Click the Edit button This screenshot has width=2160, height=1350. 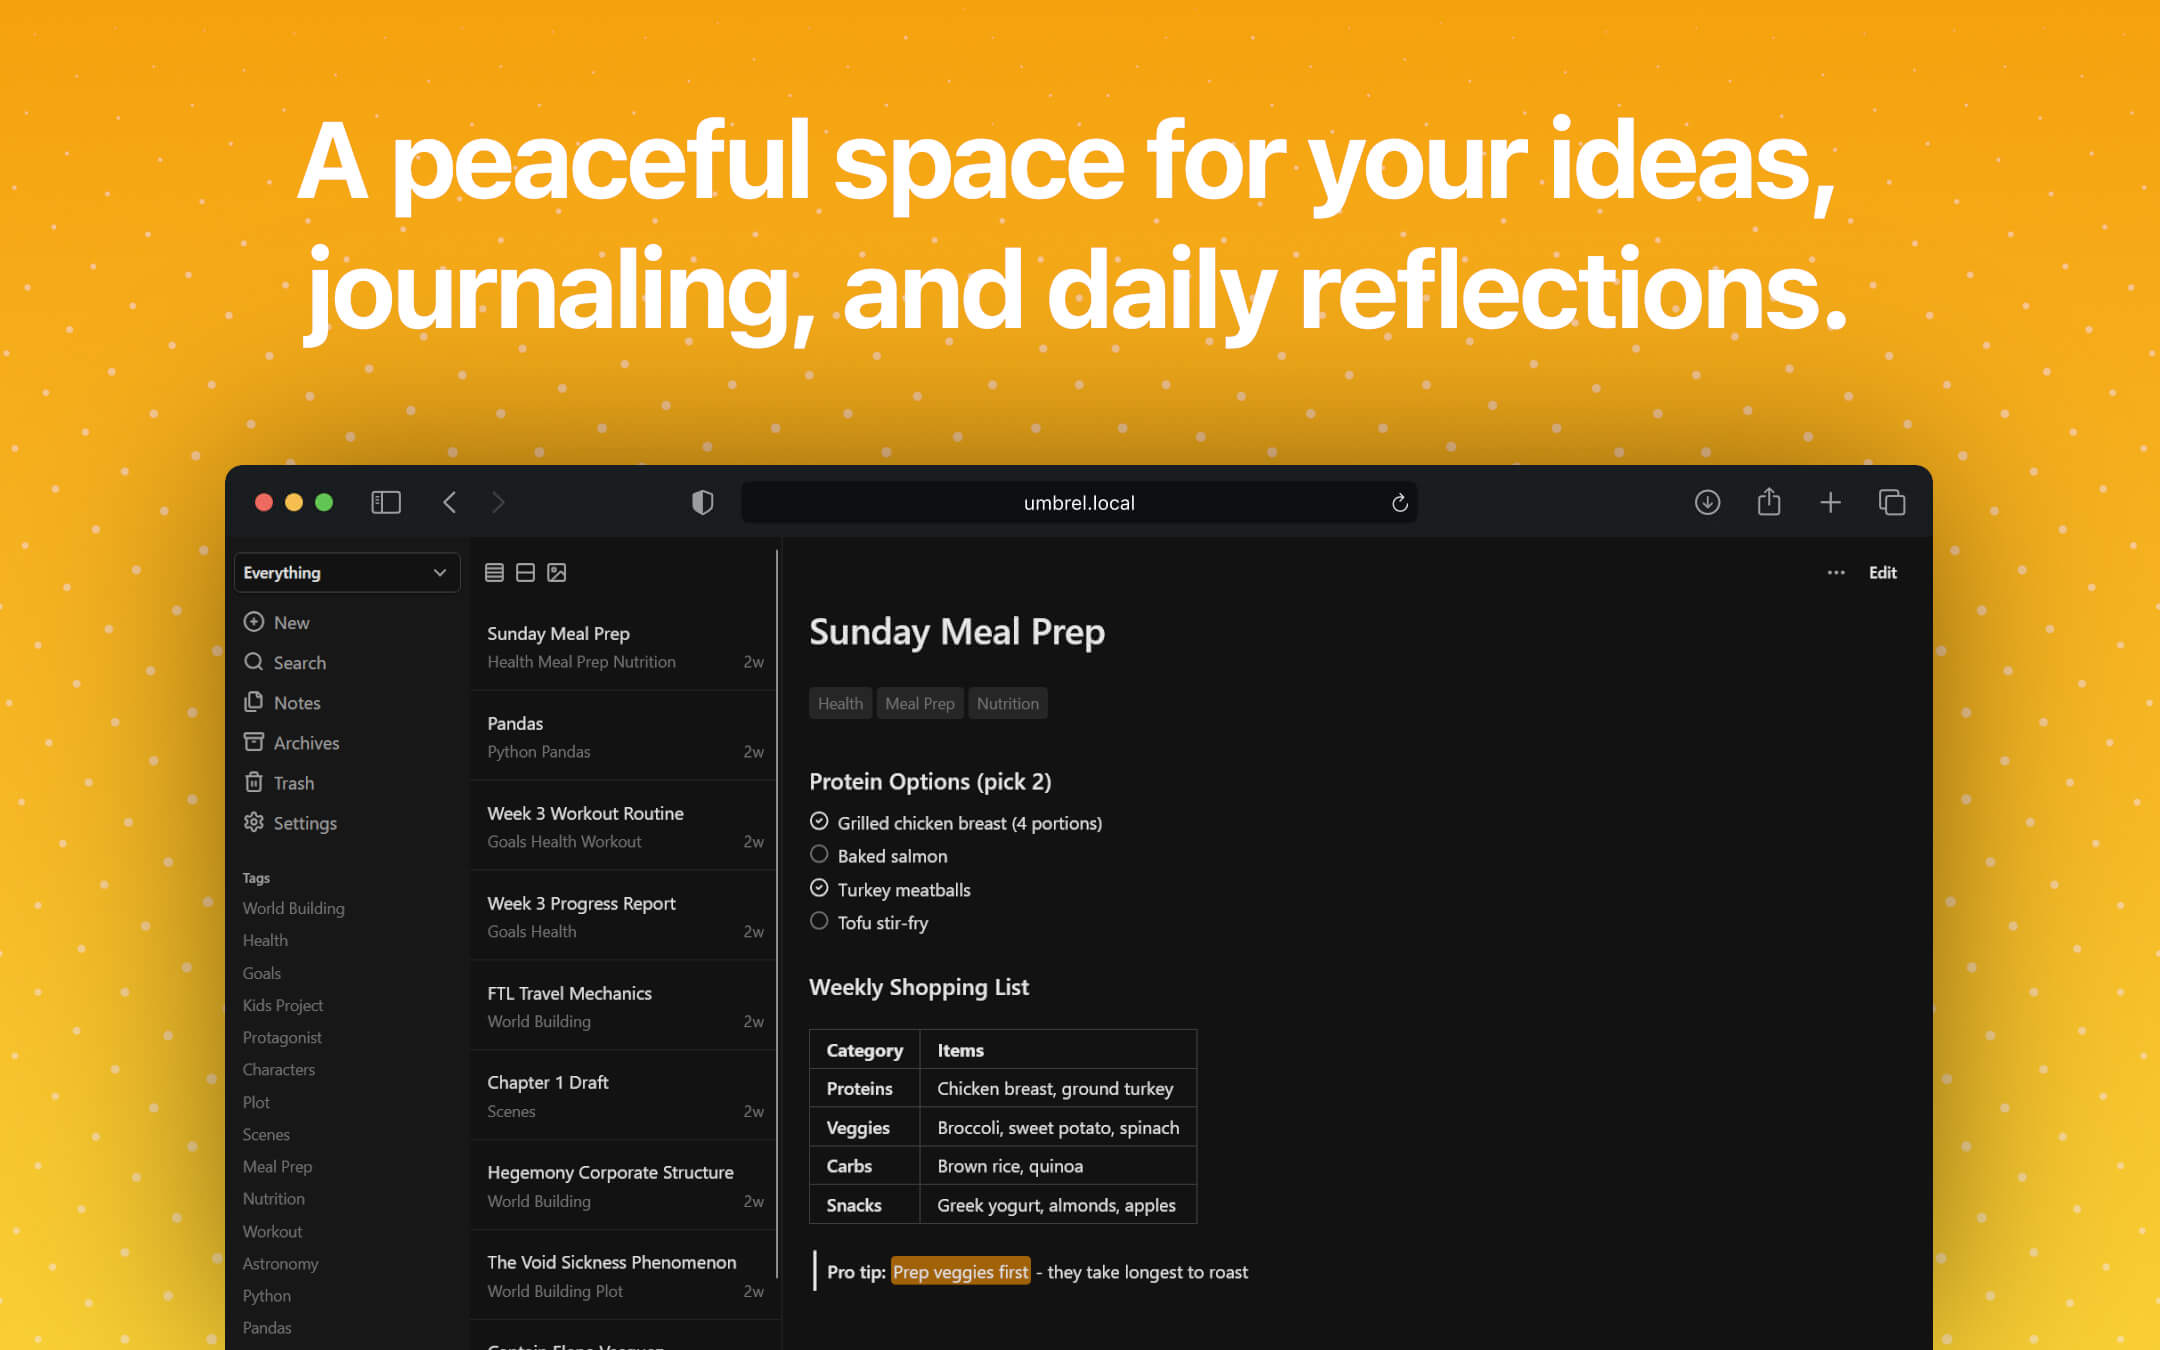1882,572
